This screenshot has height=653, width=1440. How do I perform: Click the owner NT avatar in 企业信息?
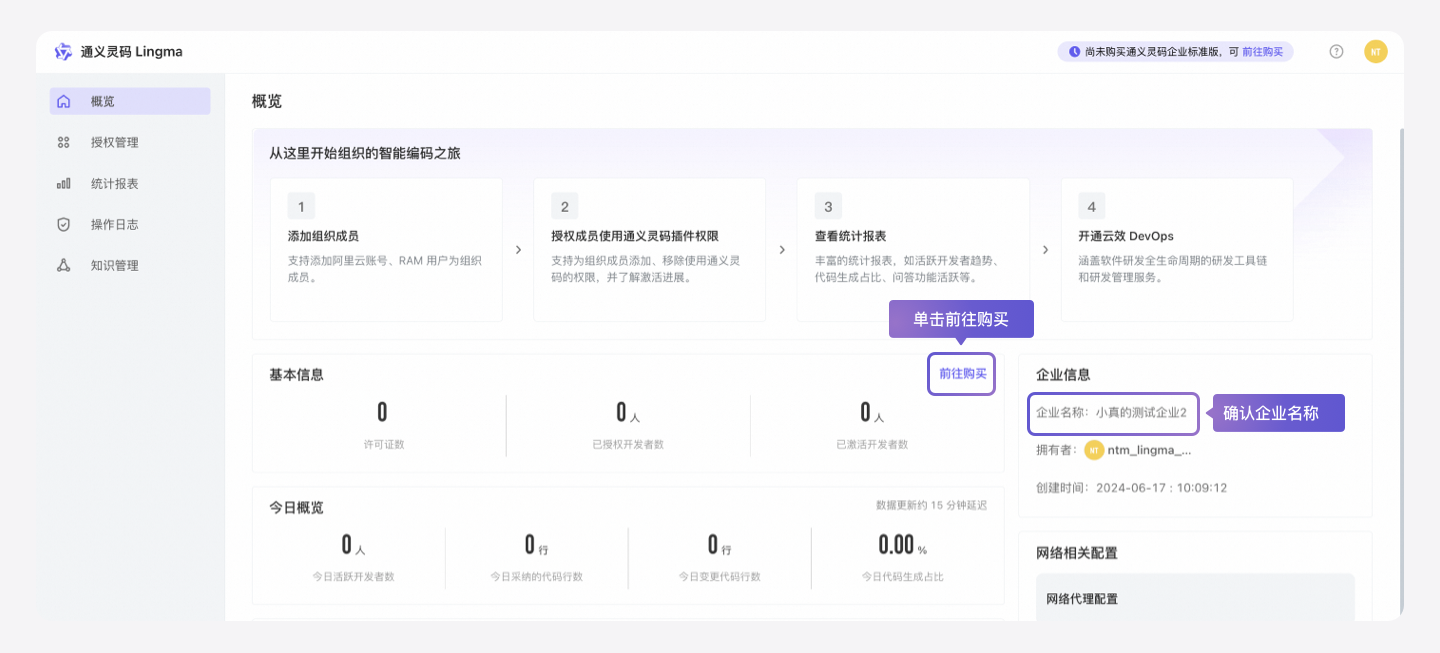(x=1094, y=450)
